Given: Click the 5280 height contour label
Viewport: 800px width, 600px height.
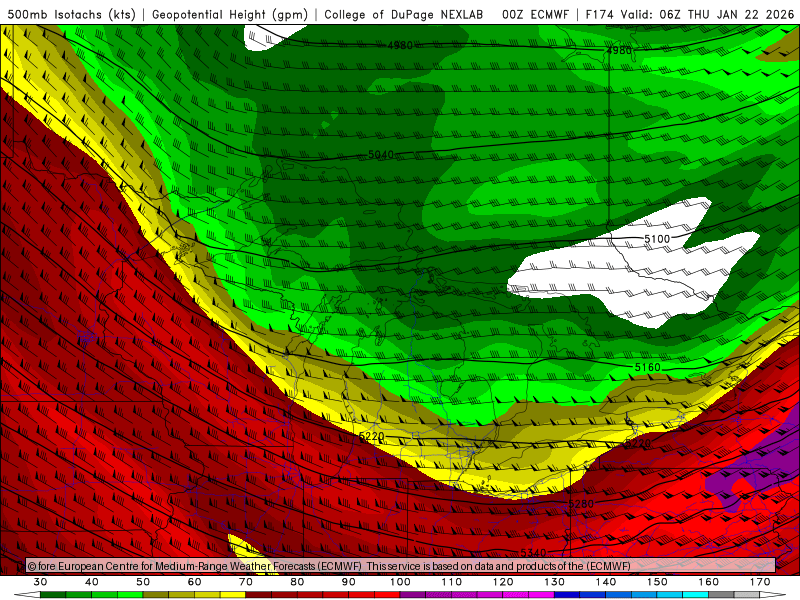Looking at the screenshot, I should coord(581,504).
